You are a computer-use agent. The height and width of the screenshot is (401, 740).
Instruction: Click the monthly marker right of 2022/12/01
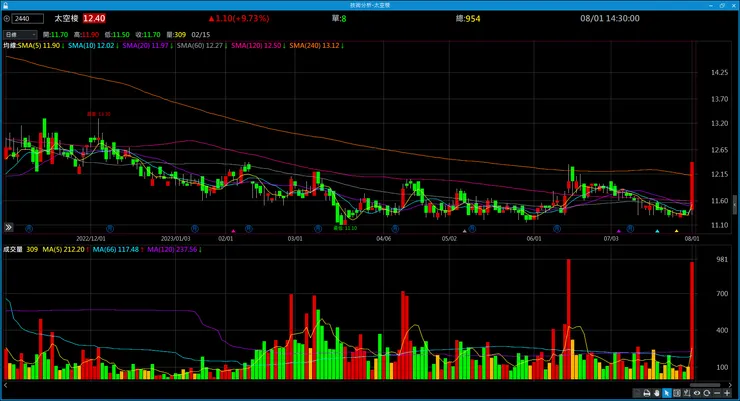[110, 228]
